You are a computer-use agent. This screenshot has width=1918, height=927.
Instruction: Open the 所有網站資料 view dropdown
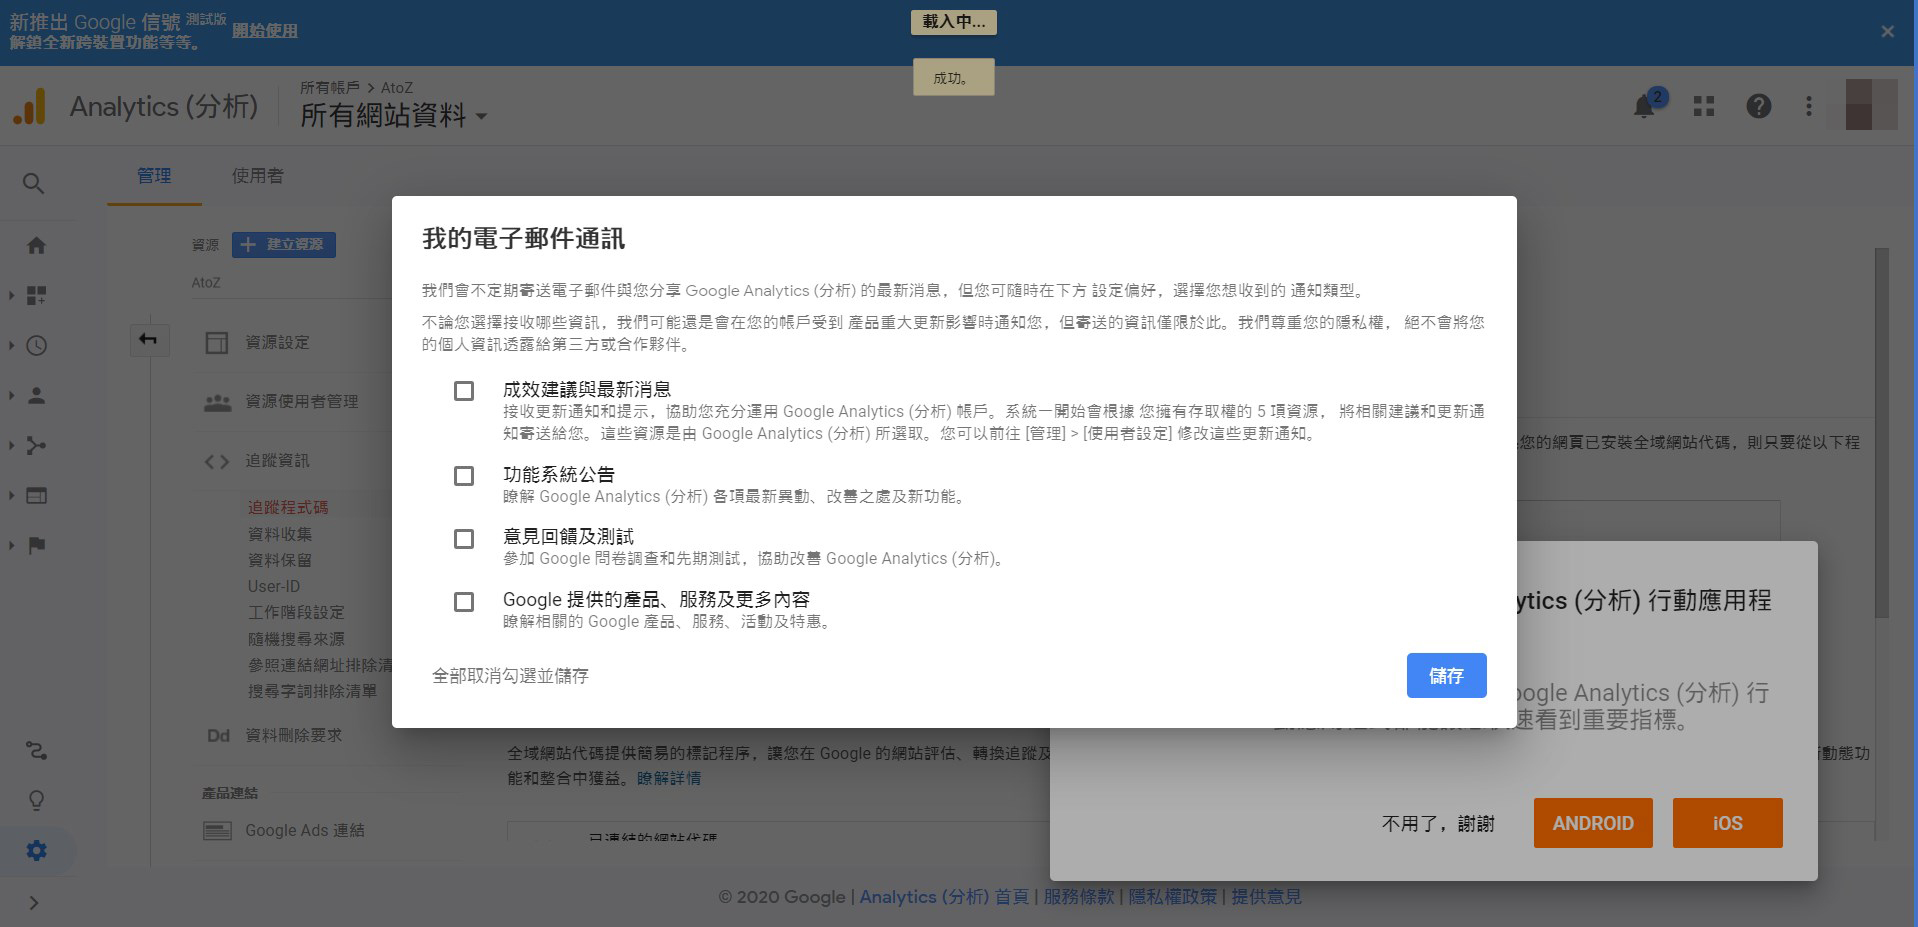click(394, 116)
